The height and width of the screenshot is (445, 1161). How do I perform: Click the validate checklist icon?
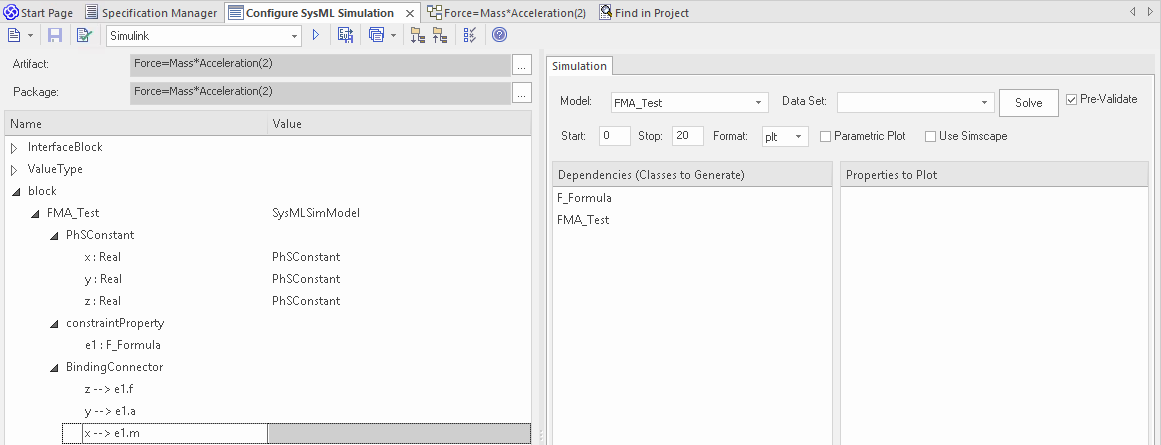[84, 35]
